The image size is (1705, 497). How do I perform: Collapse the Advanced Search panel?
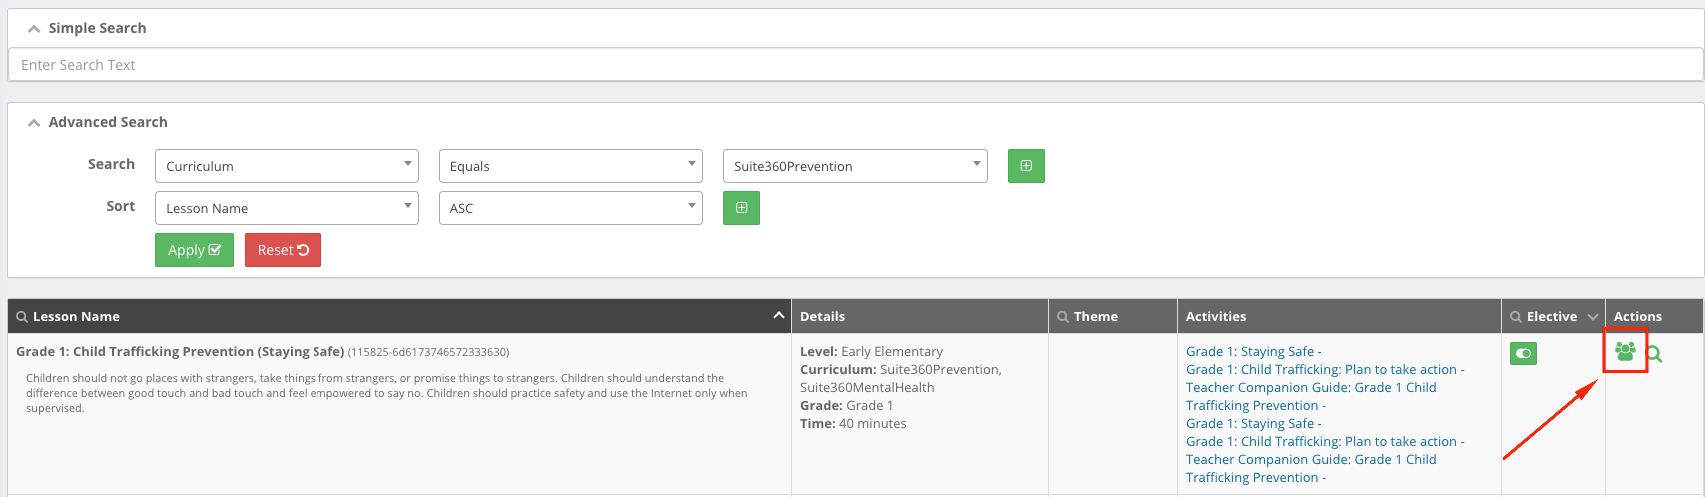tap(34, 123)
